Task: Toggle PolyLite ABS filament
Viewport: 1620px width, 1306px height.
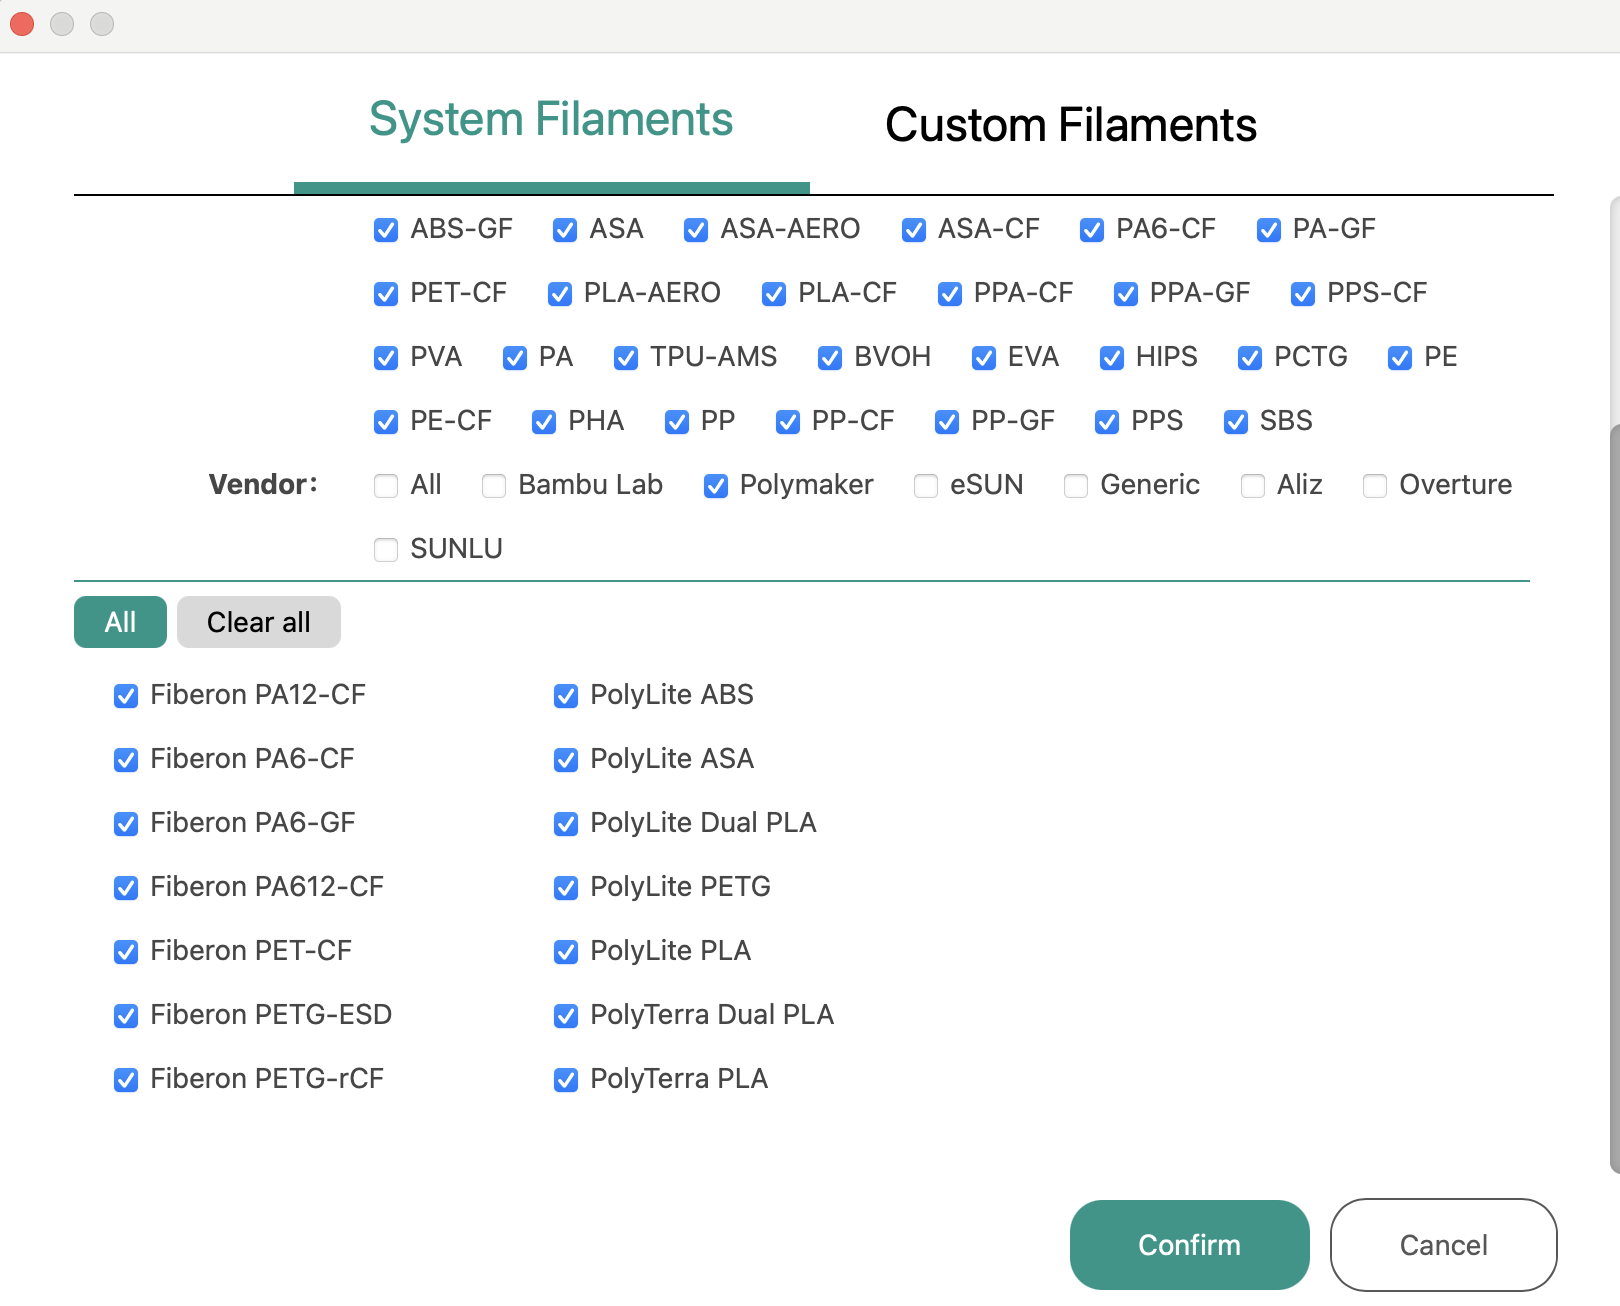Action: 566,696
